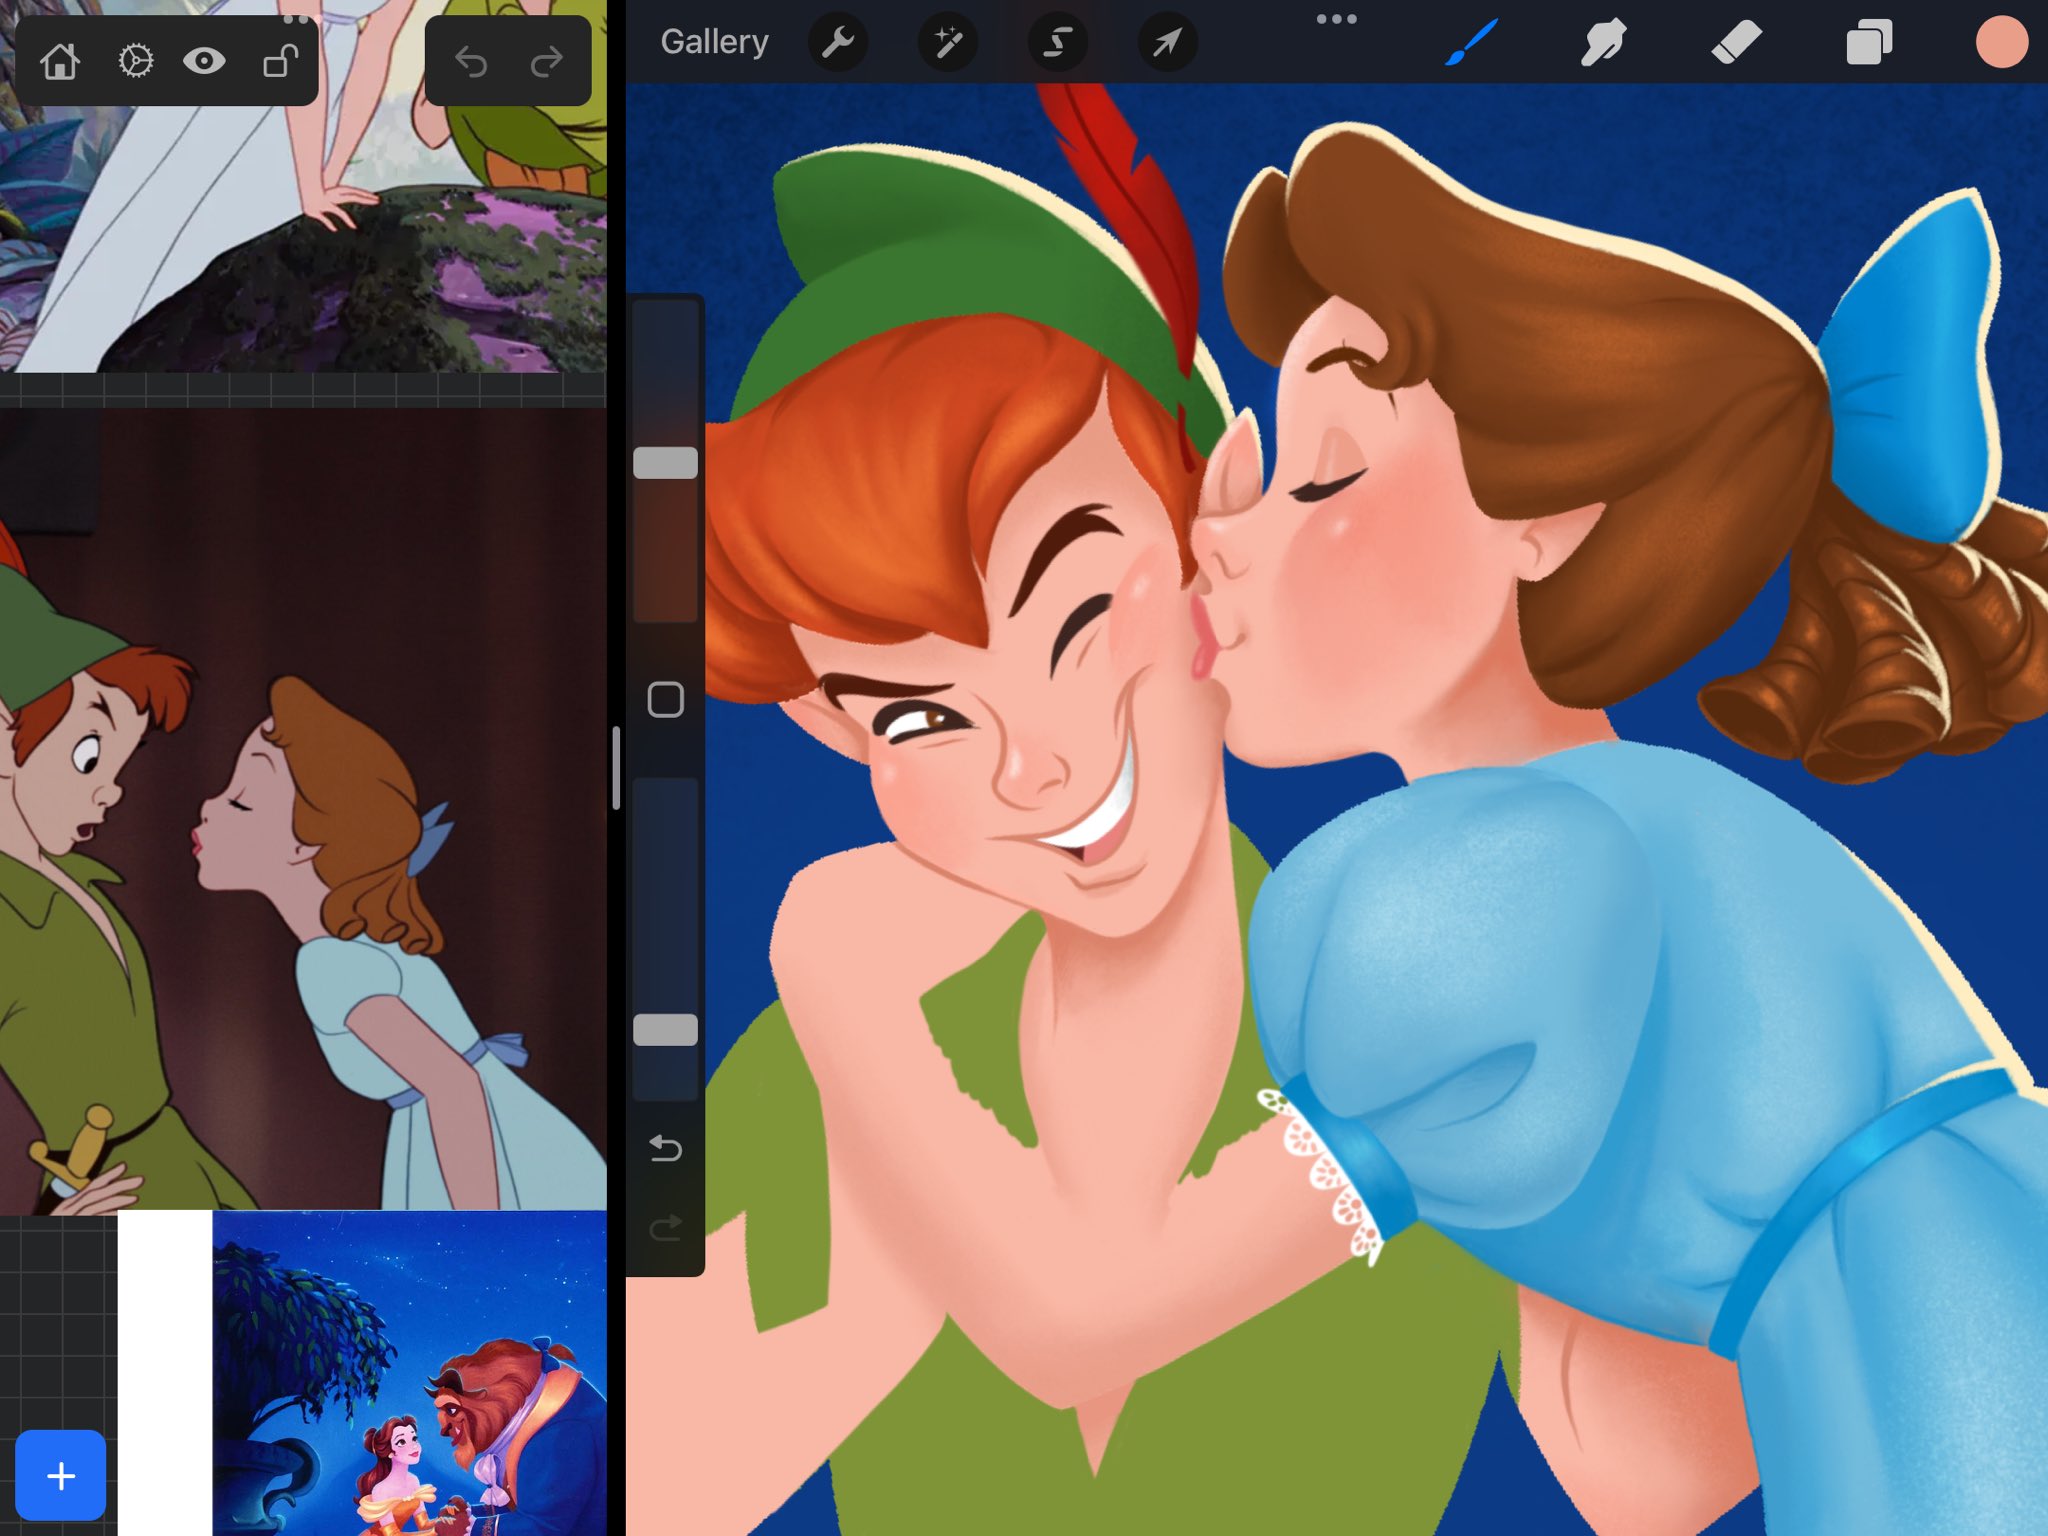Click the brush size slider handle
The height and width of the screenshot is (1536, 2048).
665,462
